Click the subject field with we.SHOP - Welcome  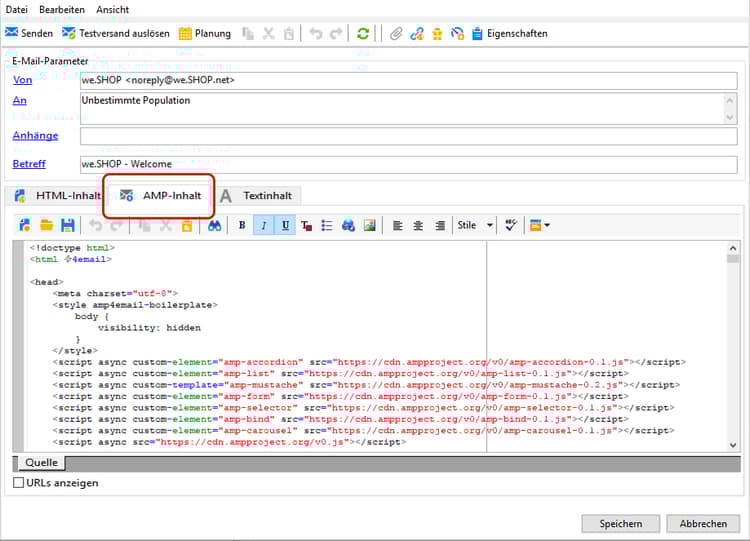[408, 165]
